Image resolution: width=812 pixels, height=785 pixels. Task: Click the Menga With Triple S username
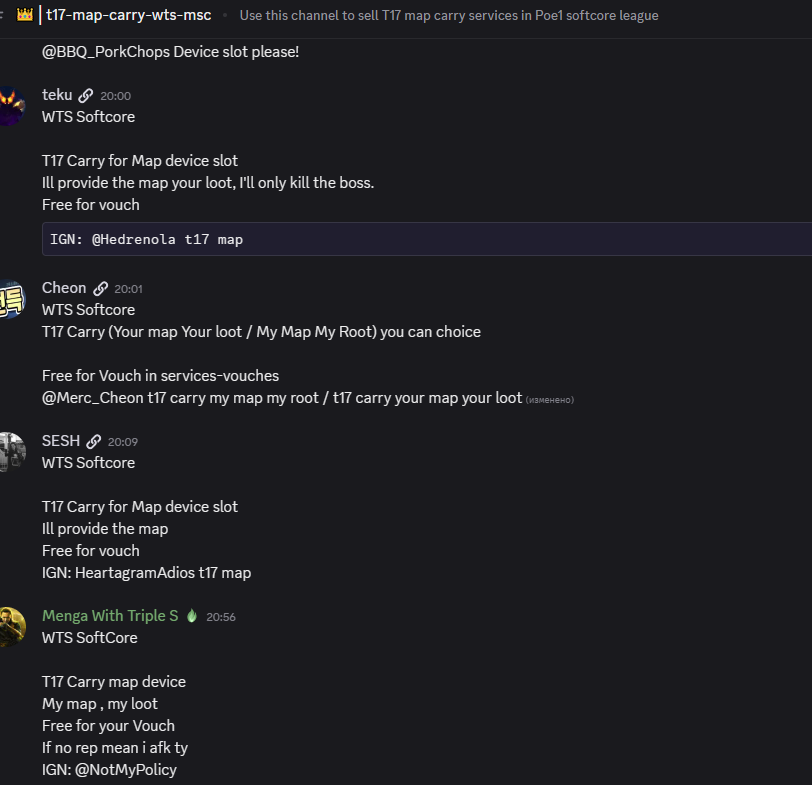pos(110,616)
